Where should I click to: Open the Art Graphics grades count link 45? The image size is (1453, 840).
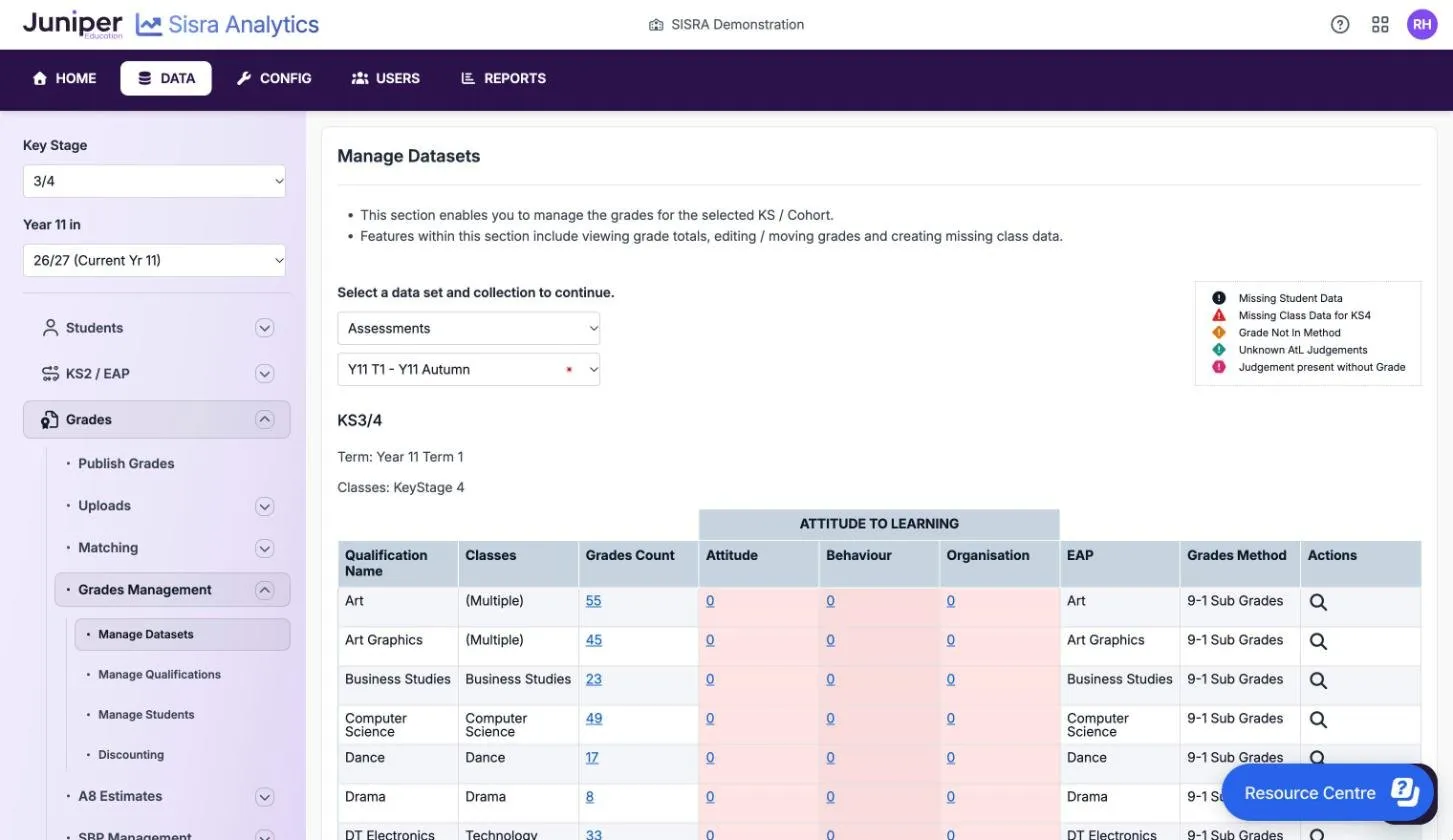point(594,640)
